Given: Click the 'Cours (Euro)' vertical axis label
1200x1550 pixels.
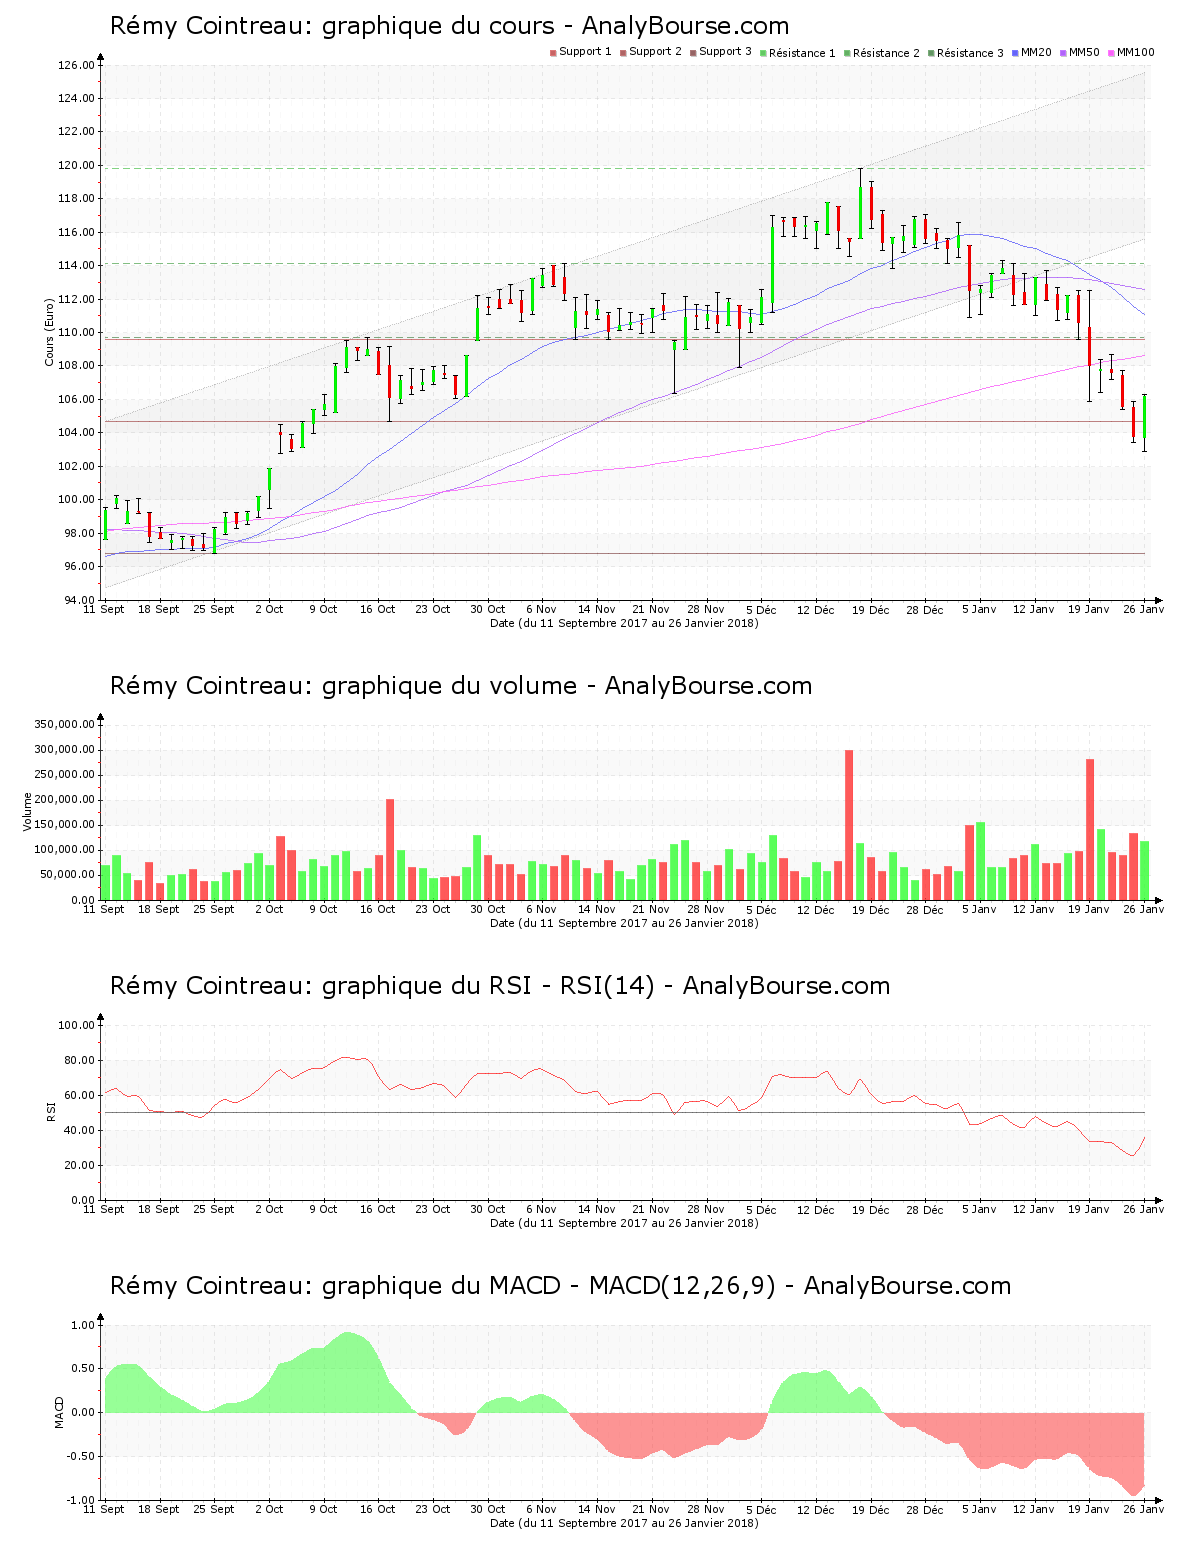Looking at the screenshot, I should tap(49, 332).
